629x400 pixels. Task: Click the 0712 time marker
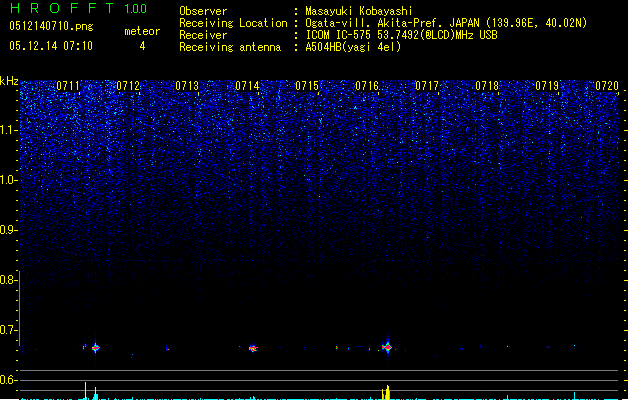(128, 85)
